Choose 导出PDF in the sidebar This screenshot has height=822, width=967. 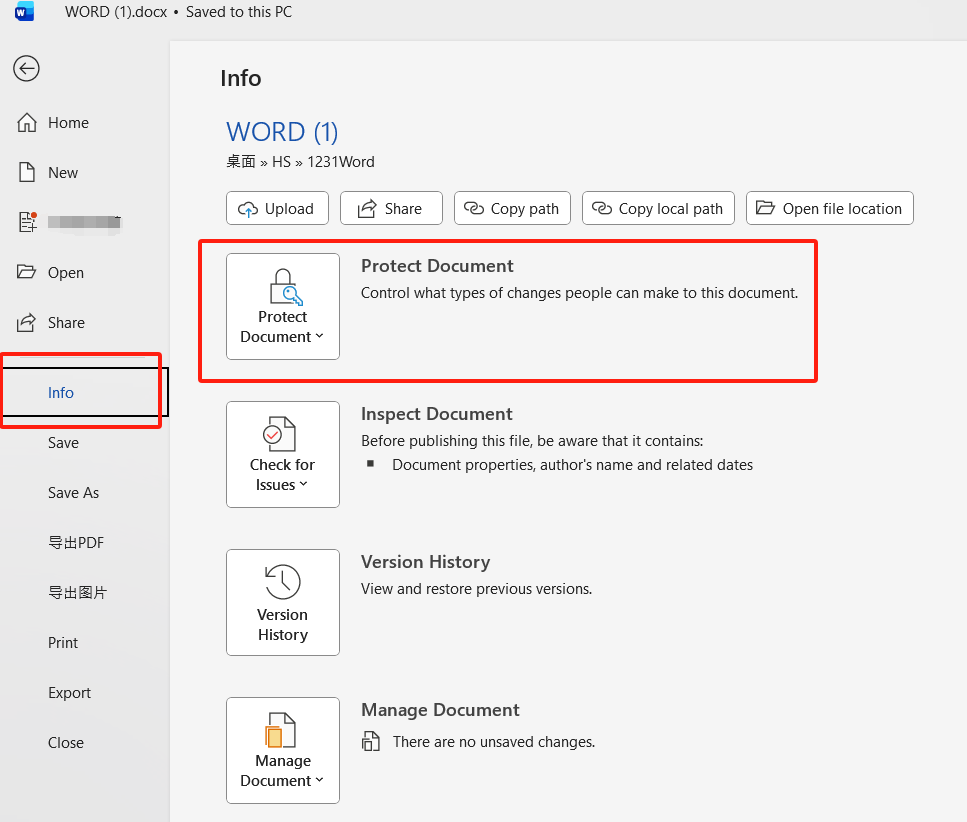(x=76, y=542)
